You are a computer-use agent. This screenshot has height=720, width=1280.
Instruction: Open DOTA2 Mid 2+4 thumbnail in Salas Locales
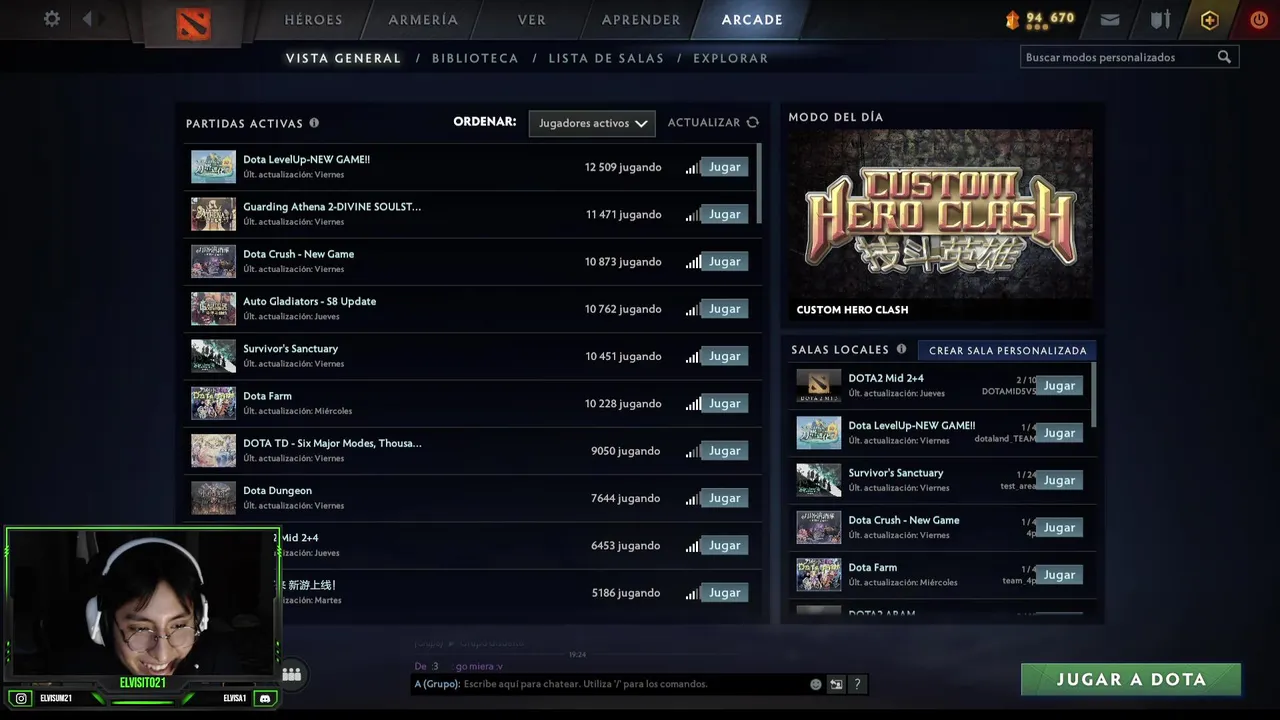coord(818,385)
